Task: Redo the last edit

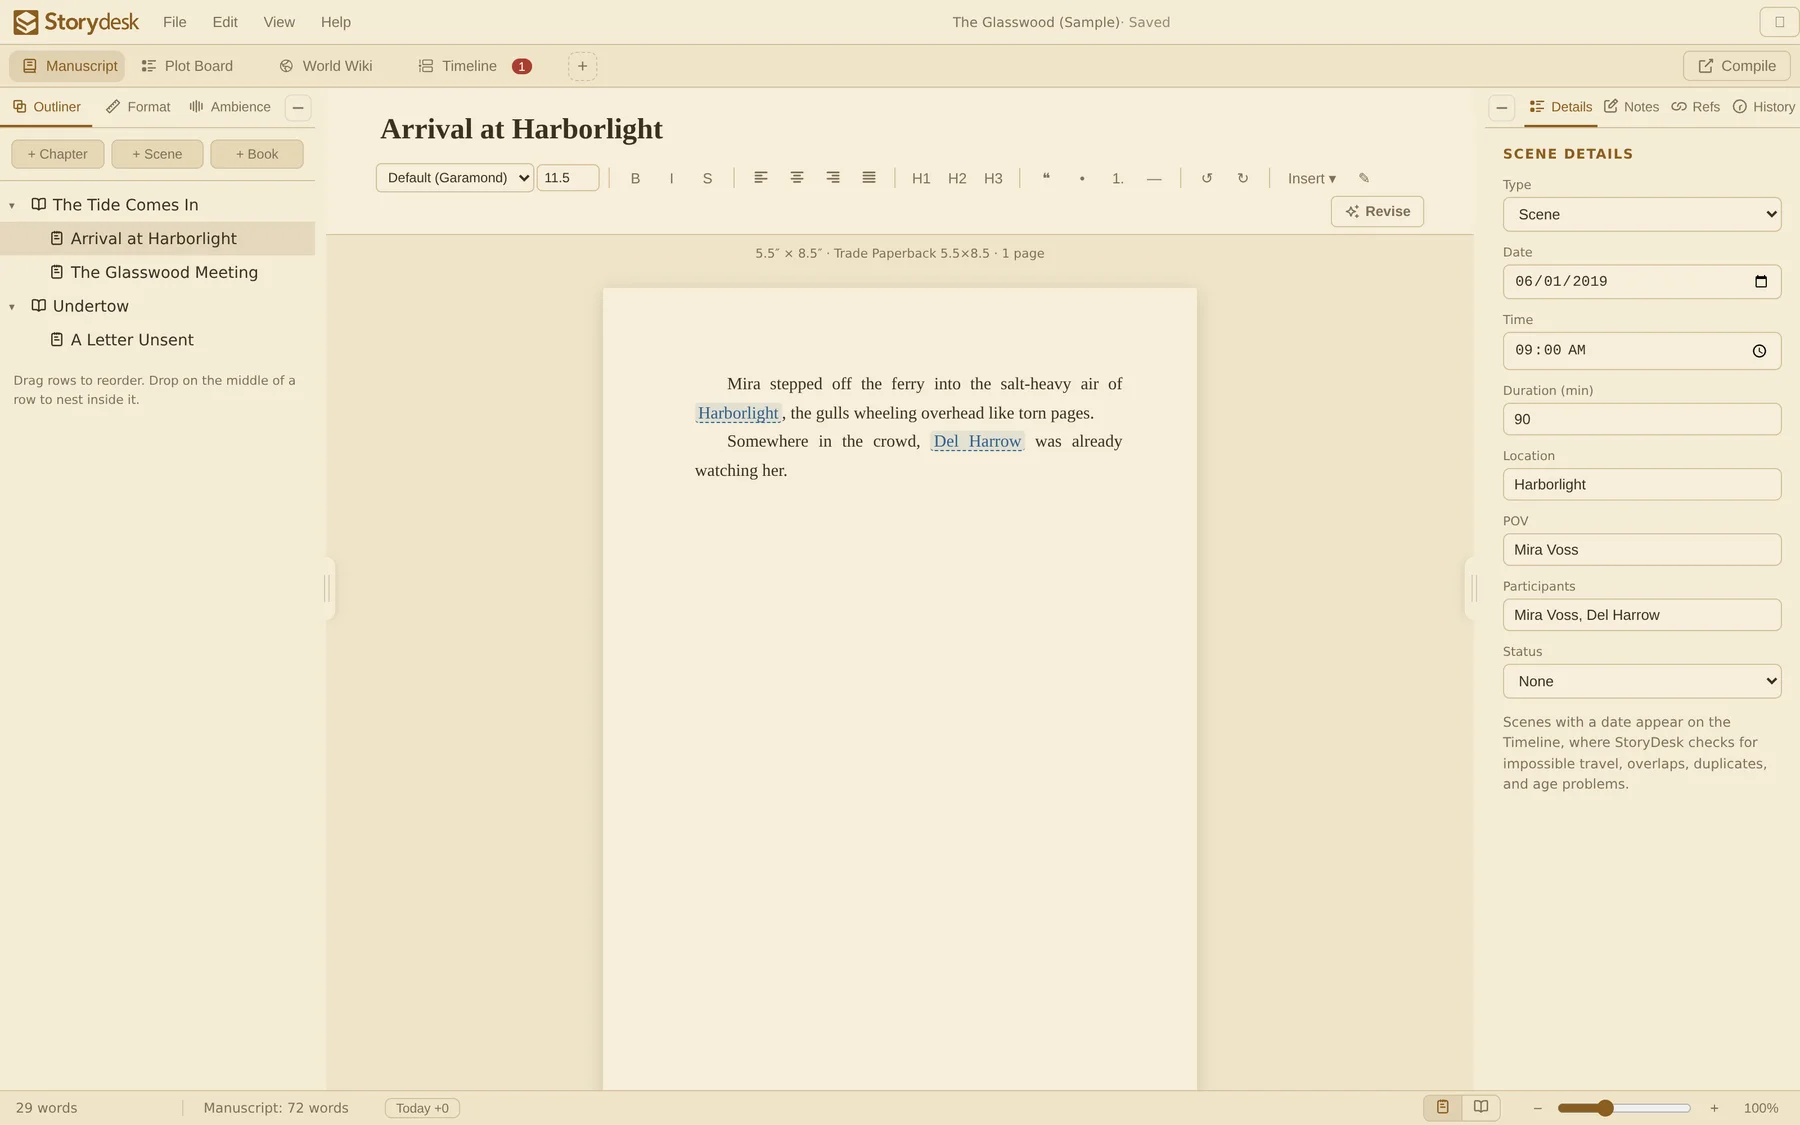Action: pos(1243,178)
